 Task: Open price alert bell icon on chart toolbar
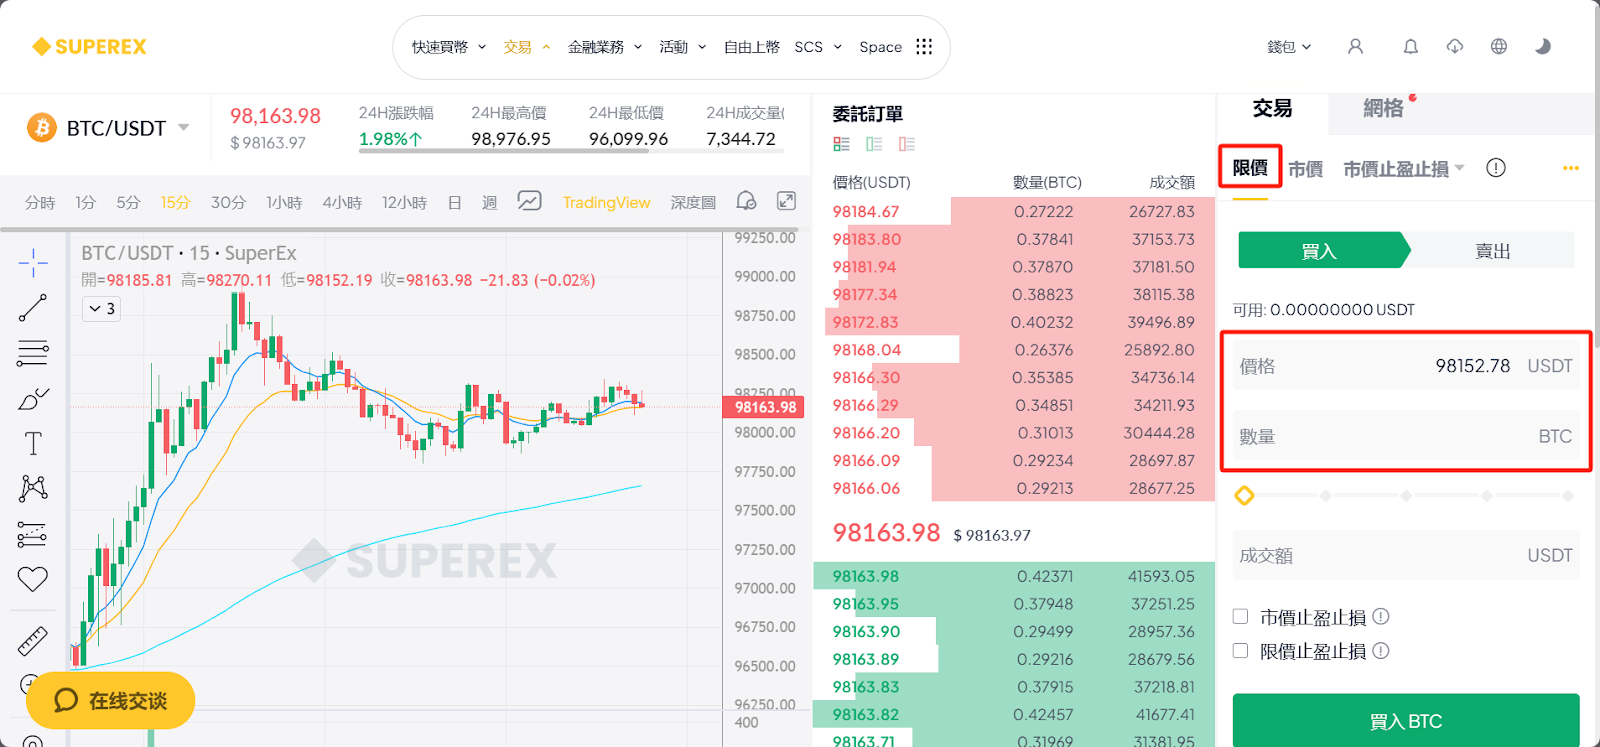pyautogui.click(x=746, y=201)
